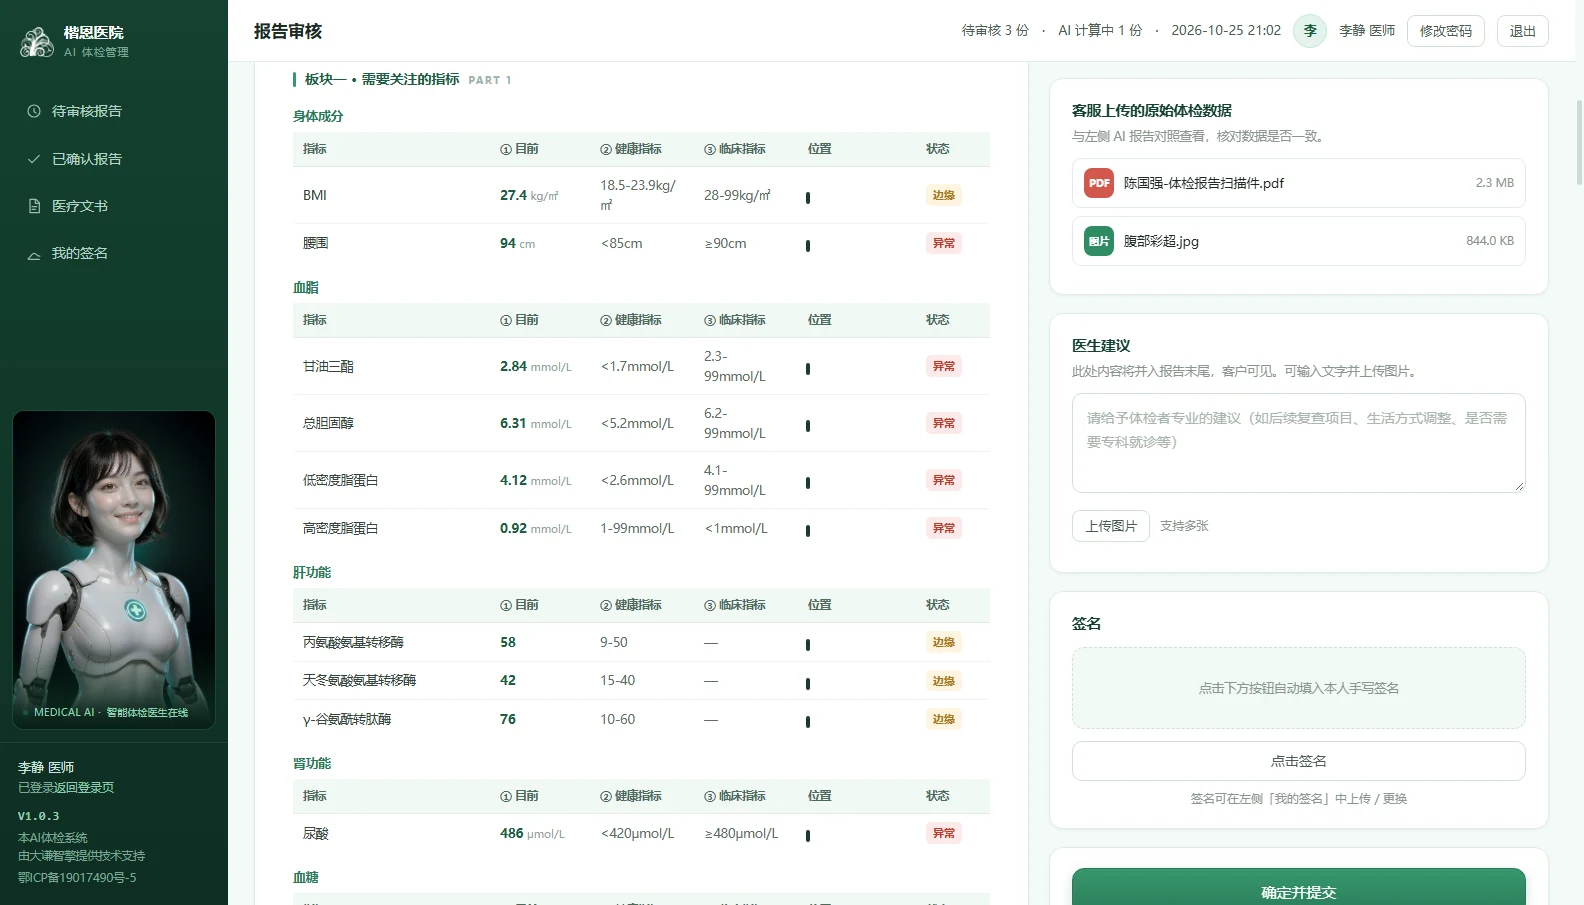Click the page vertical scrollbar
The width and height of the screenshot is (1584, 905).
coord(1579,142)
